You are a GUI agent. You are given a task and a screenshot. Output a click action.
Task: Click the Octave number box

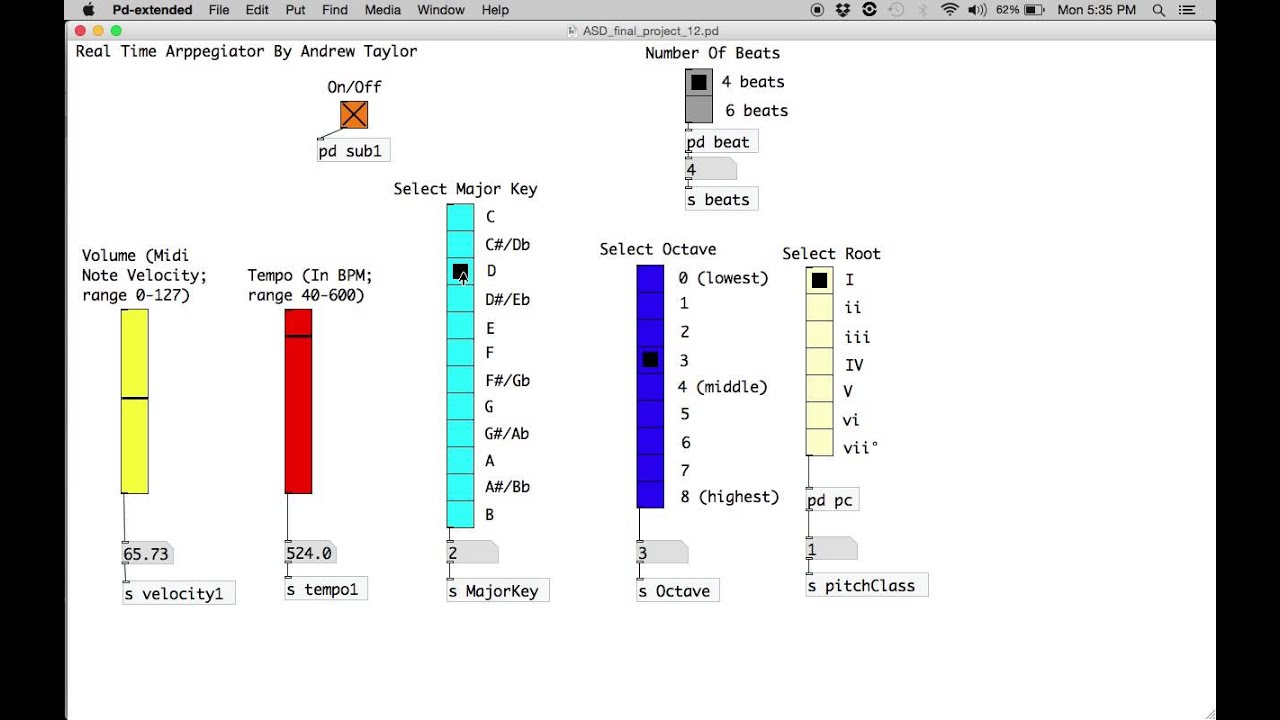pyautogui.click(x=662, y=552)
